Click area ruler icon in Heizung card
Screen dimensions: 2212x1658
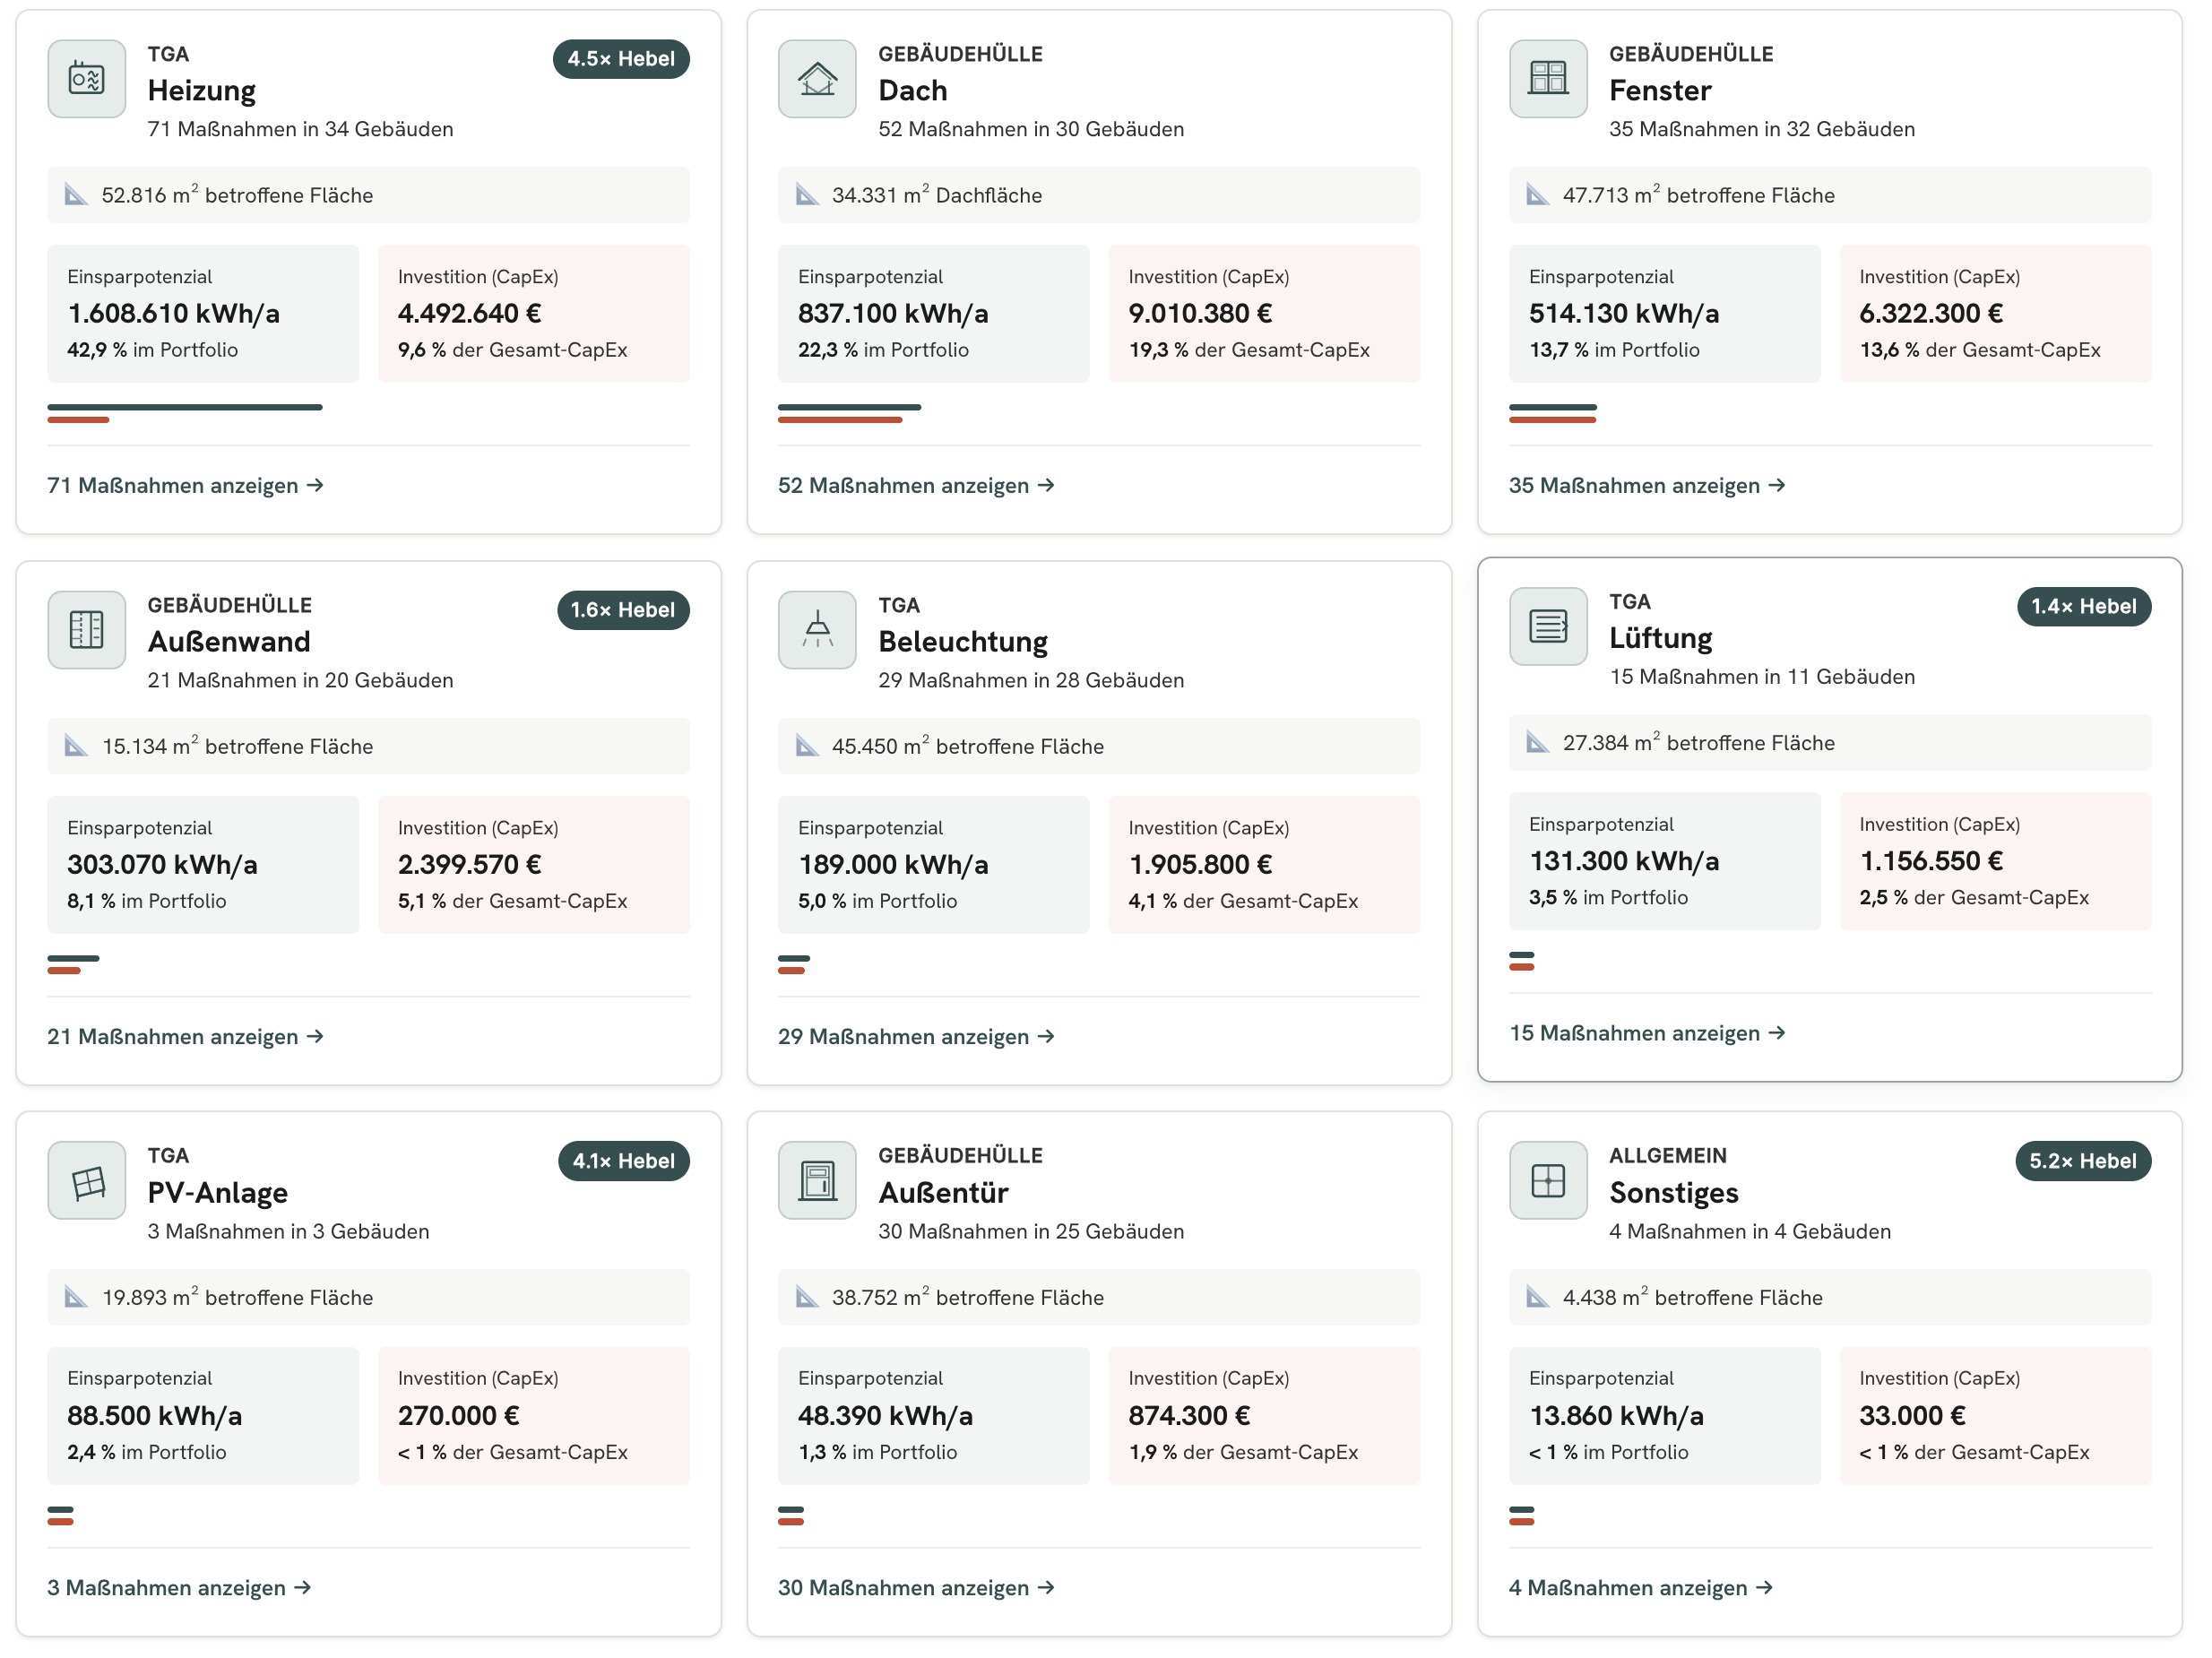click(x=76, y=195)
